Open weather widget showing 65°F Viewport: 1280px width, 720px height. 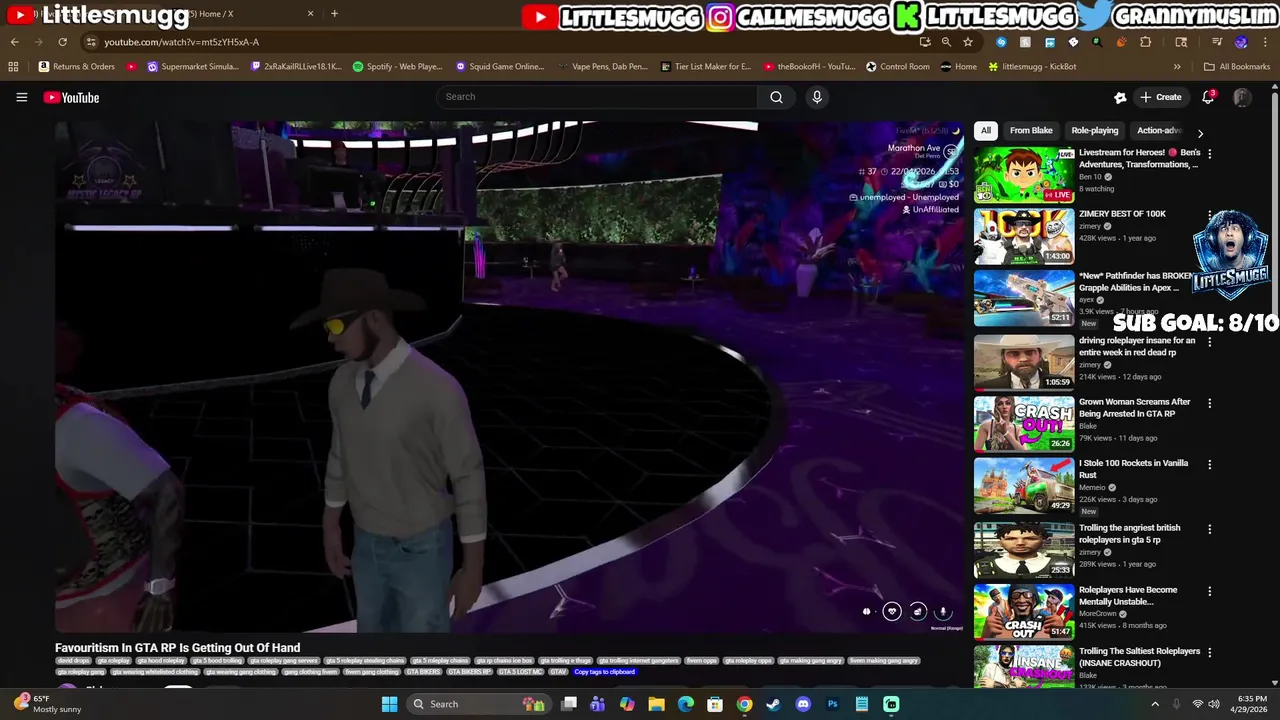[x=49, y=704]
